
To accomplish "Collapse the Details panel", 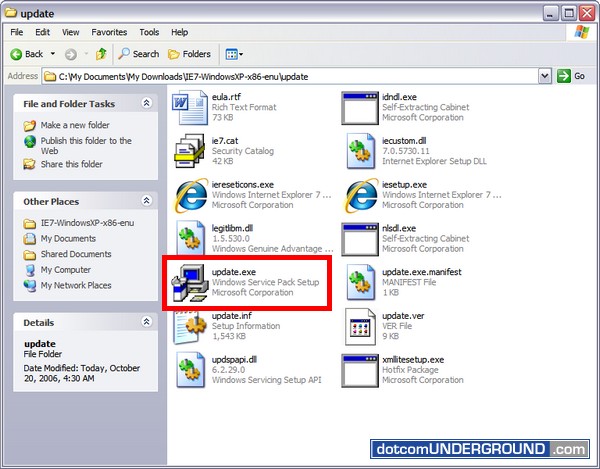I will (147, 321).
